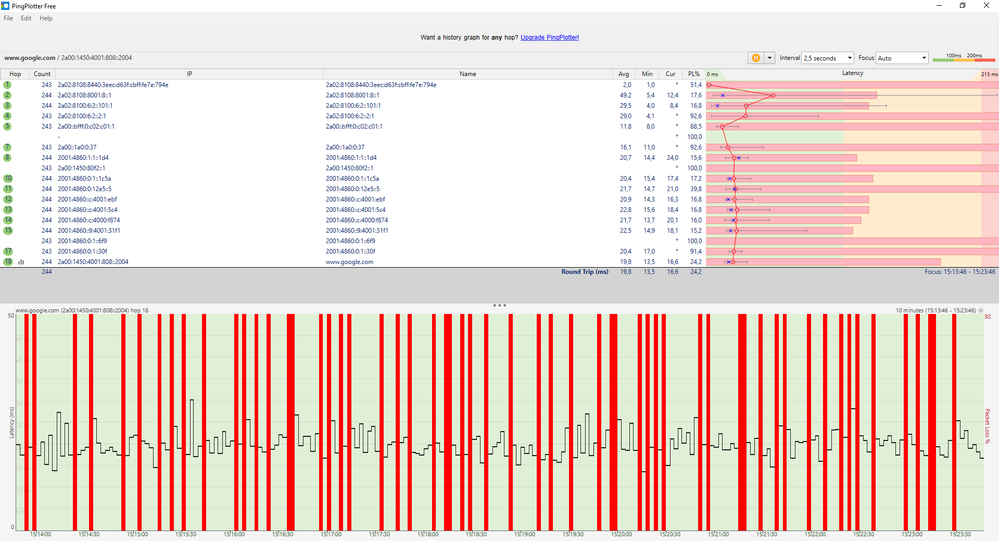Click the three-dot splitter handle above the graph
The height and width of the screenshot is (541, 999).
click(499, 304)
